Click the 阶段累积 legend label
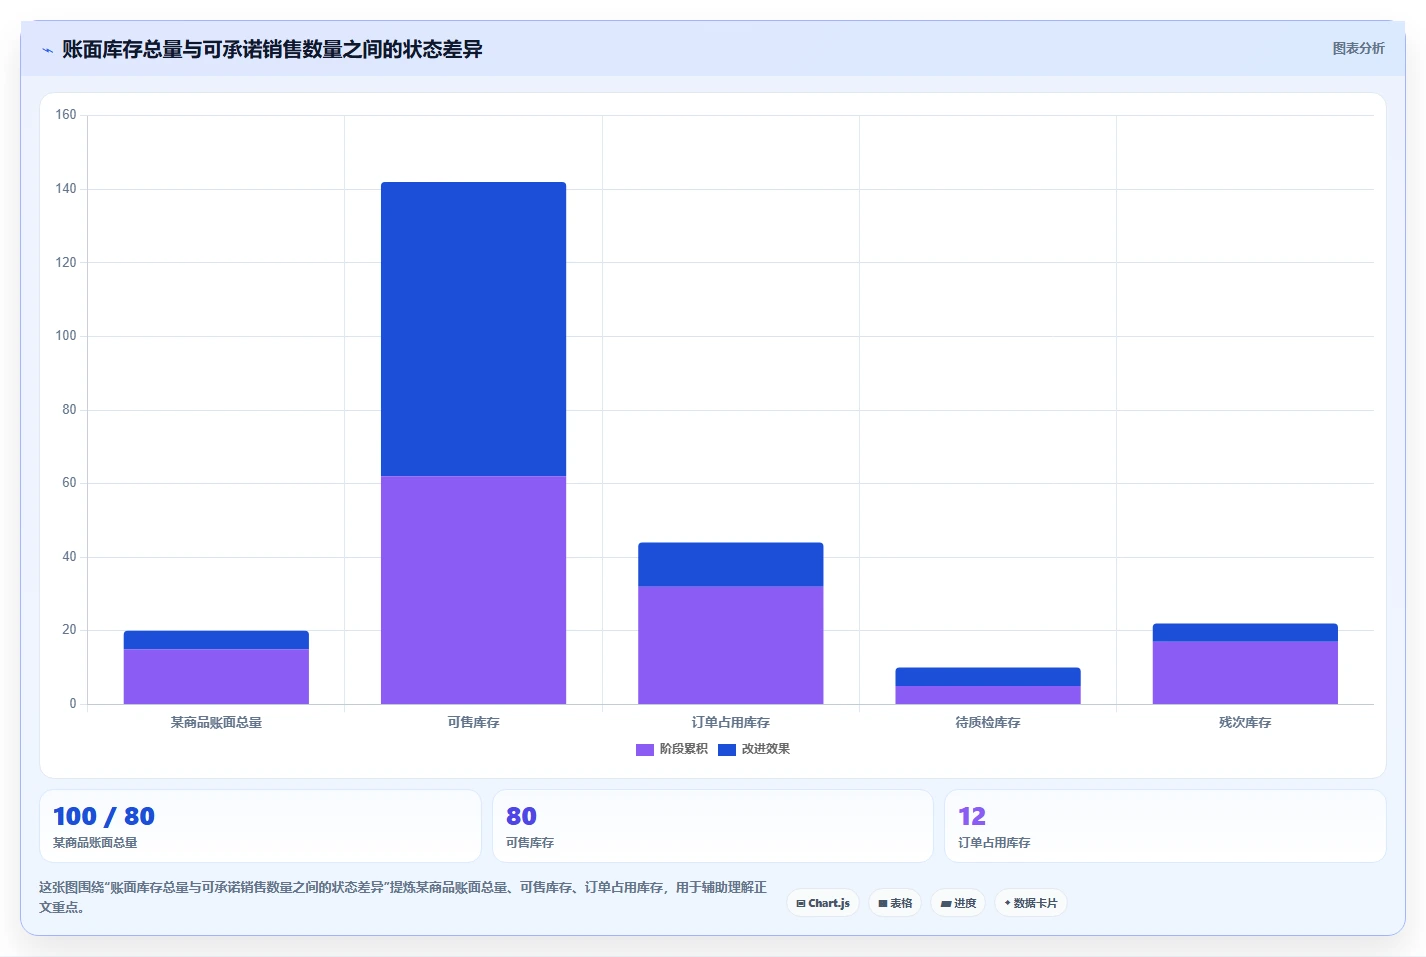 pos(684,749)
